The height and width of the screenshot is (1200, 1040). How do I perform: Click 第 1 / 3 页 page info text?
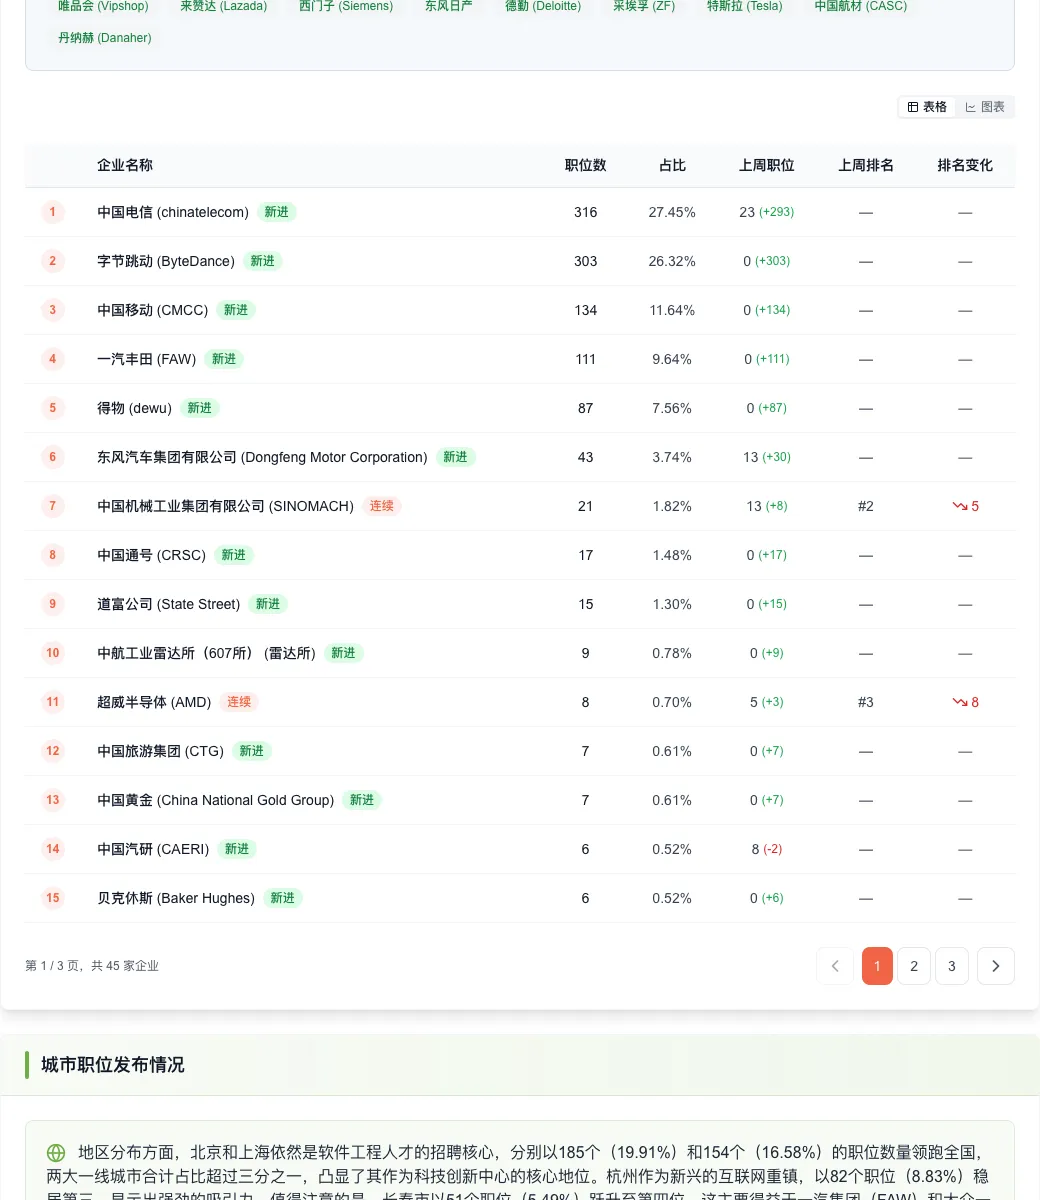coord(92,966)
